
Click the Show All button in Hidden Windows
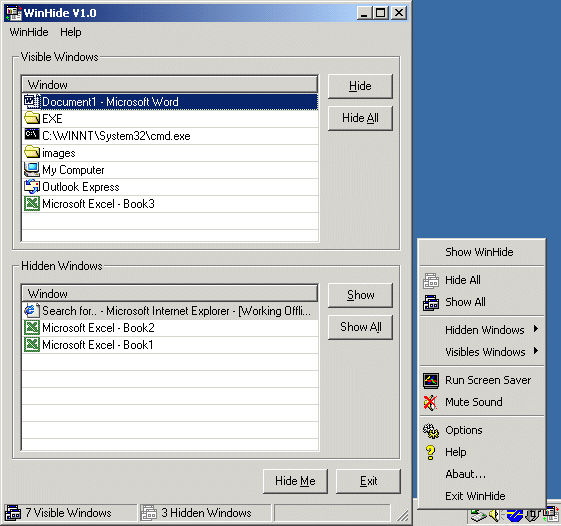[x=360, y=327]
